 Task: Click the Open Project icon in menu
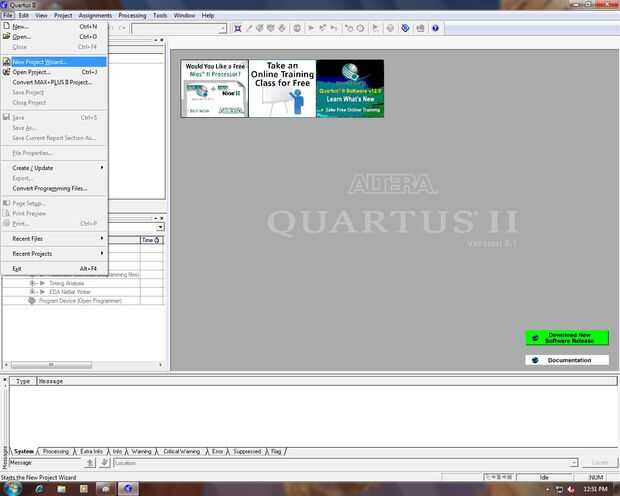[6, 72]
